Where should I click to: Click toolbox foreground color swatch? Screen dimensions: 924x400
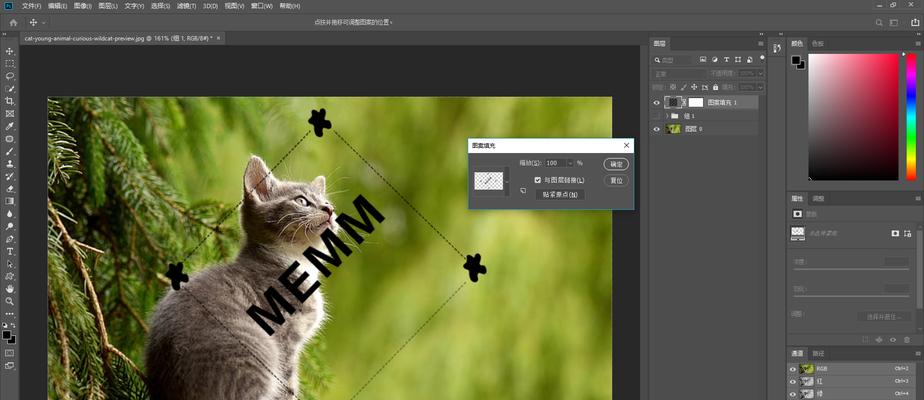(x=7, y=335)
